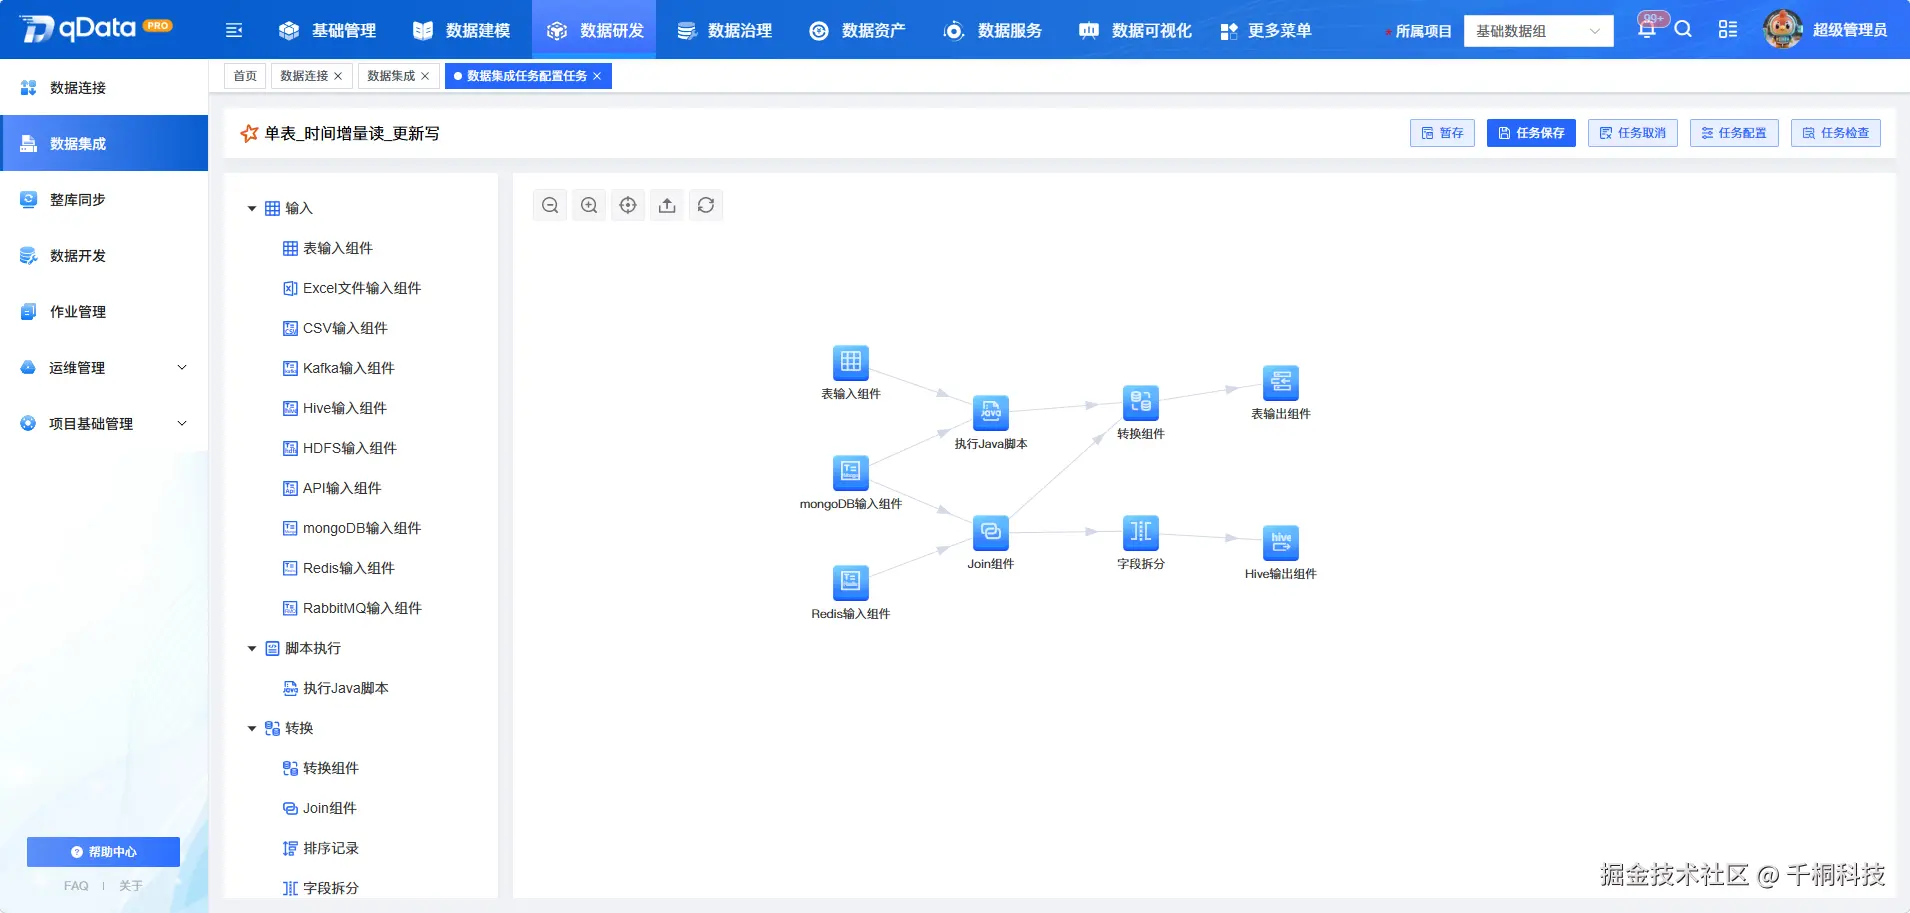
Task: Click the export/upload canvas icon
Action: click(x=667, y=205)
